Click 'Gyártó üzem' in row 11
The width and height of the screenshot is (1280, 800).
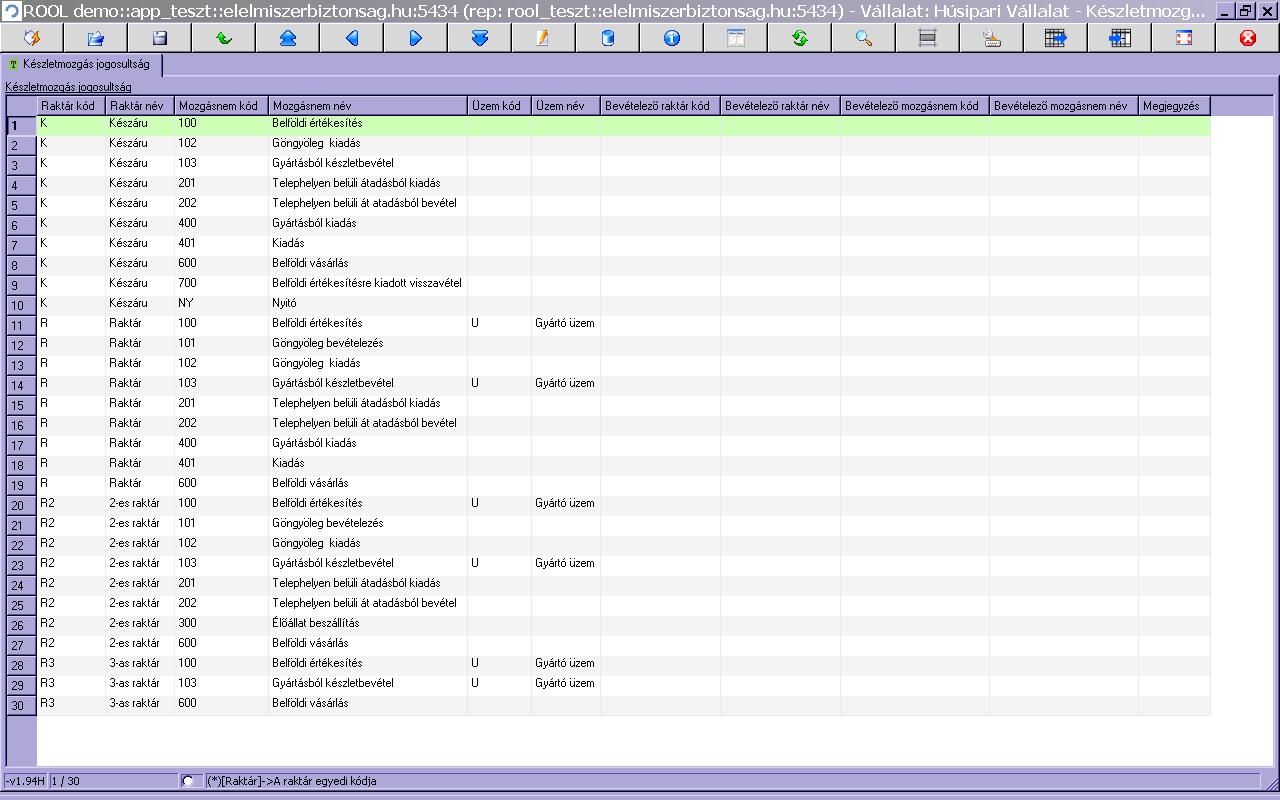(x=565, y=323)
